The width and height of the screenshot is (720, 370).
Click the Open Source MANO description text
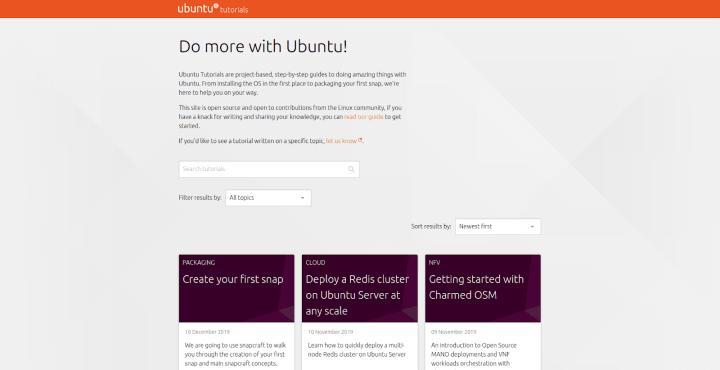[x=474, y=356]
